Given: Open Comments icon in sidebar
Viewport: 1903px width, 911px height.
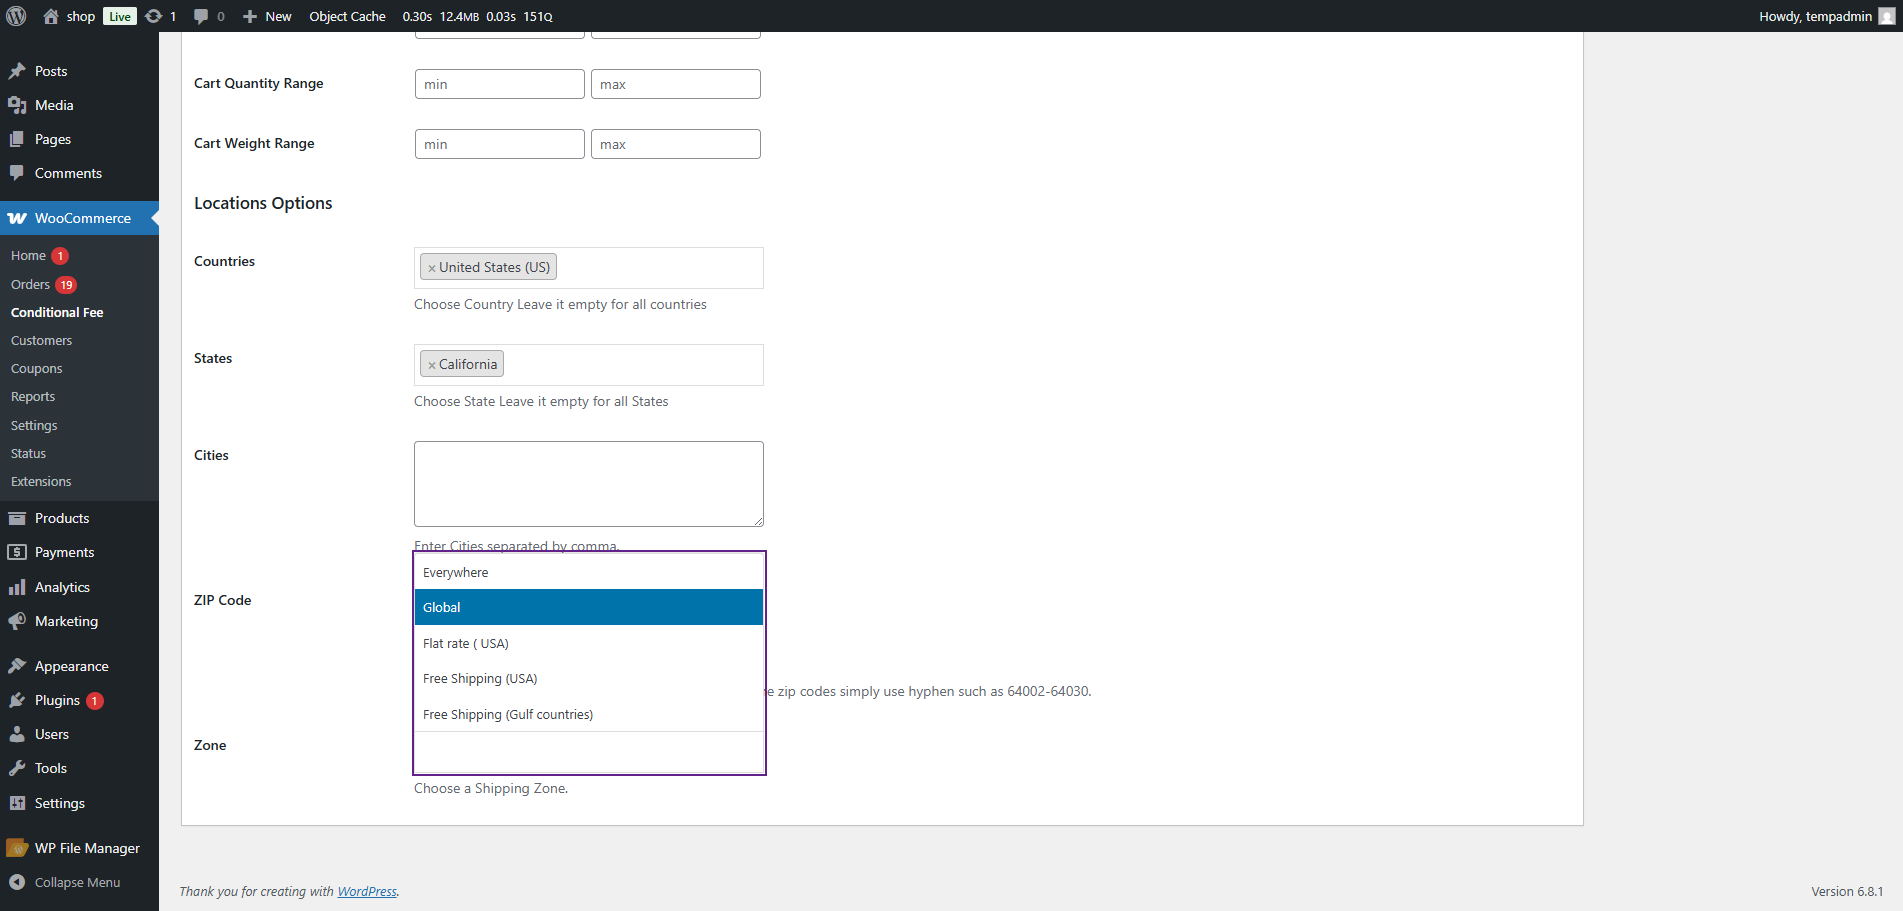Looking at the screenshot, I should click(x=17, y=173).
